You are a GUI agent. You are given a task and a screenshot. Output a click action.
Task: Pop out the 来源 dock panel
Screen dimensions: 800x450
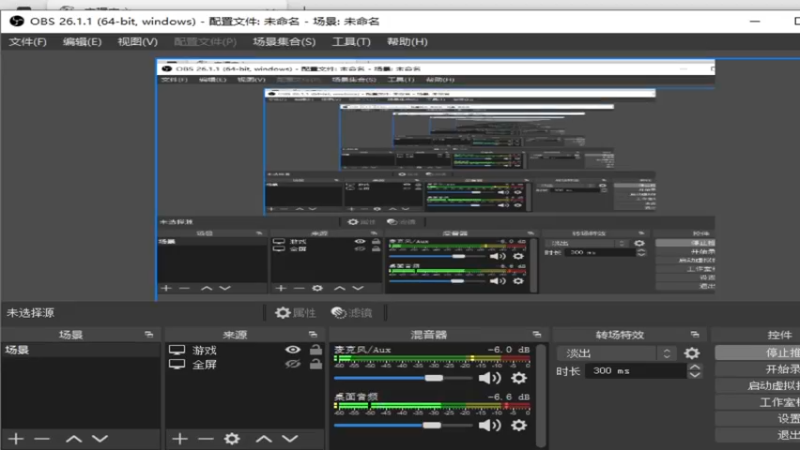tap(313, 335)
